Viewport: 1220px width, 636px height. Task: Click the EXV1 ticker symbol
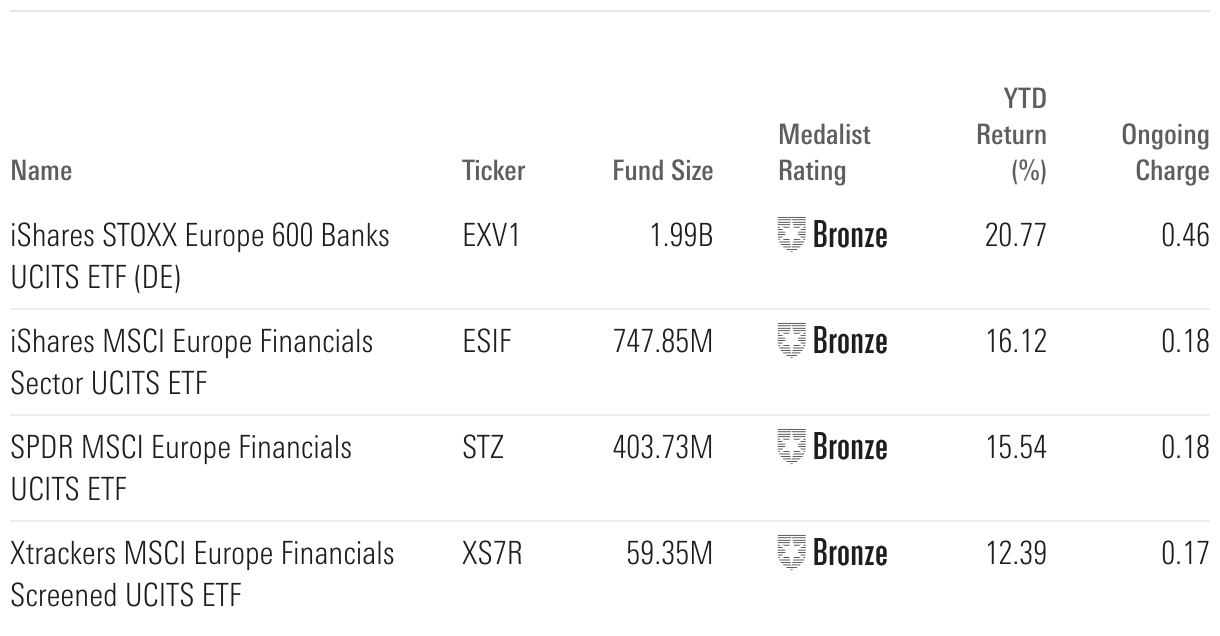pyautogui.click(x=491, y=236)
